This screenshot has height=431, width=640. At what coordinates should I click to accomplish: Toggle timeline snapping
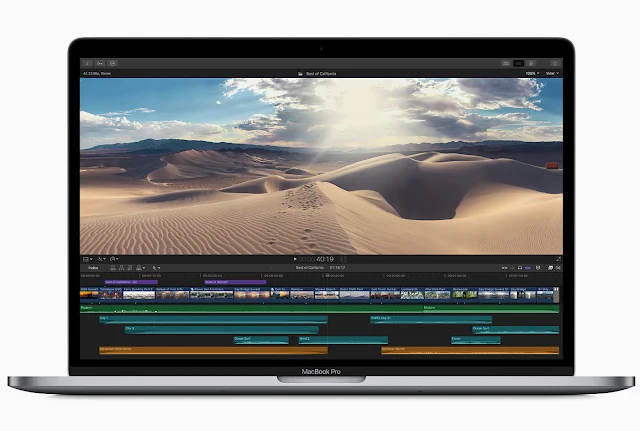[528, 268]
